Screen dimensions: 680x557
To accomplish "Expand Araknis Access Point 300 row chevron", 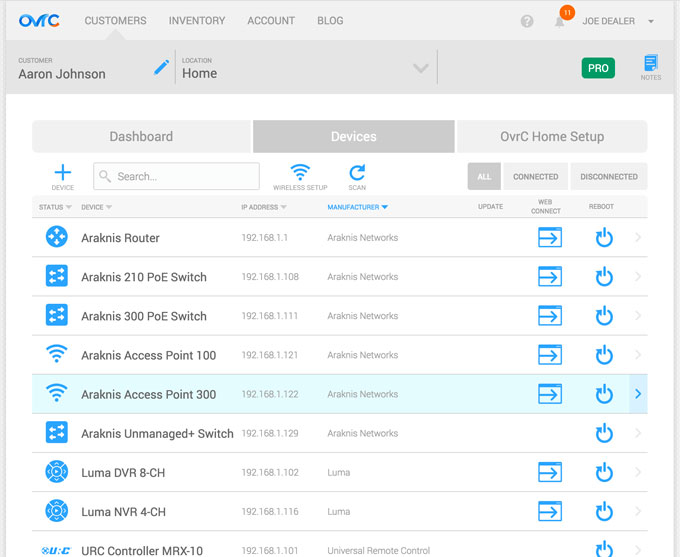I will coord(638,394).
